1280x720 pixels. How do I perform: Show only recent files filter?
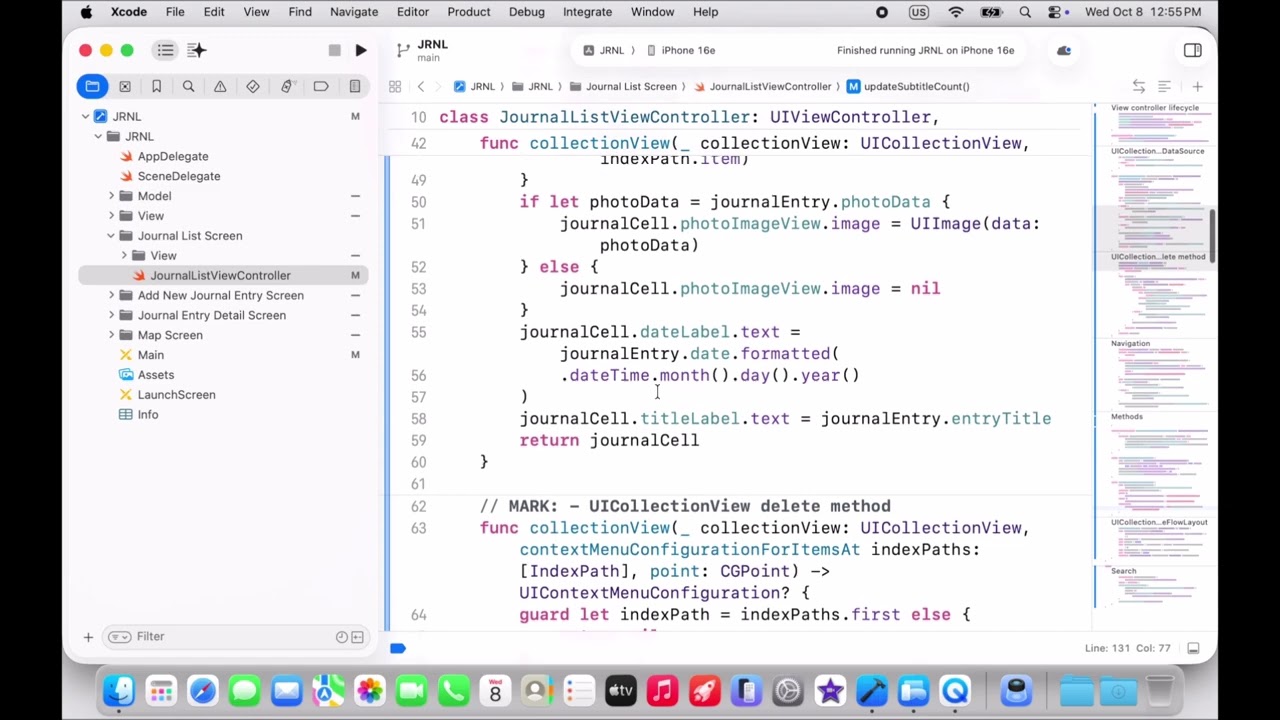click(x=342, y=636)
